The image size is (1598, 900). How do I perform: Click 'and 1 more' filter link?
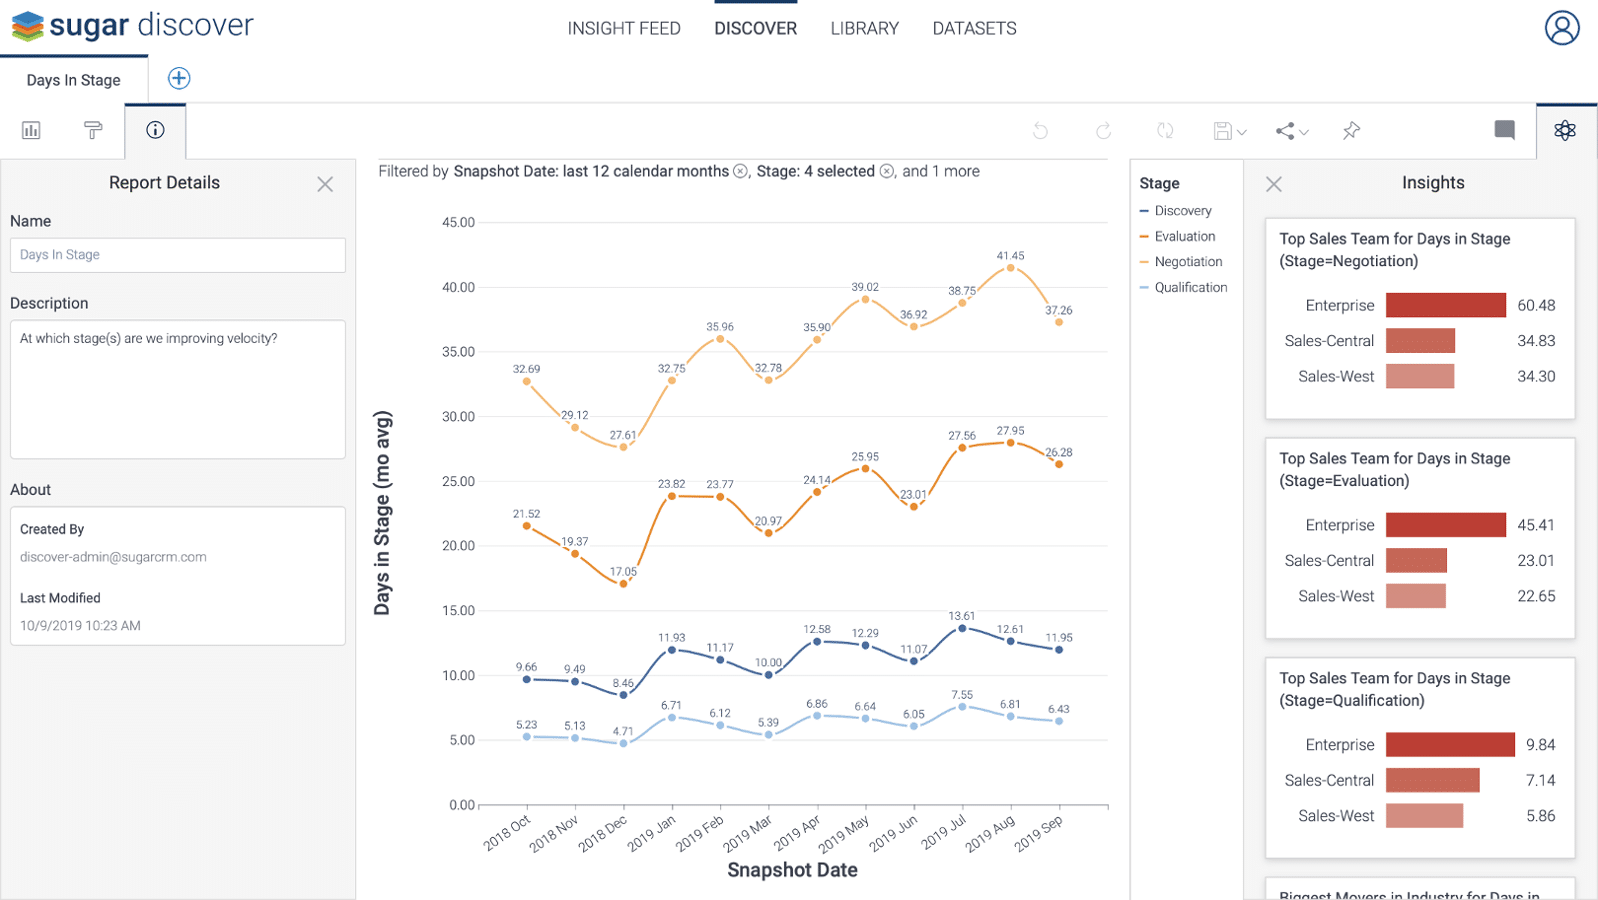pyautogui.click(x=941, y=171)
